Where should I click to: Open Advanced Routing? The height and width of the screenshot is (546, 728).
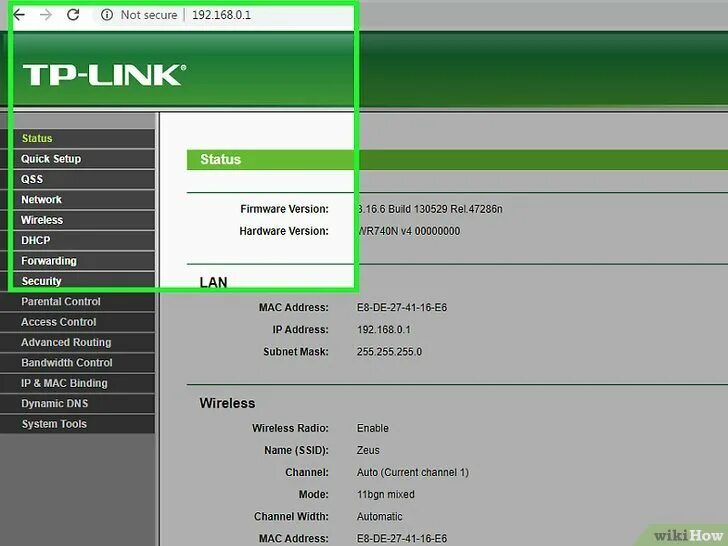78,343
